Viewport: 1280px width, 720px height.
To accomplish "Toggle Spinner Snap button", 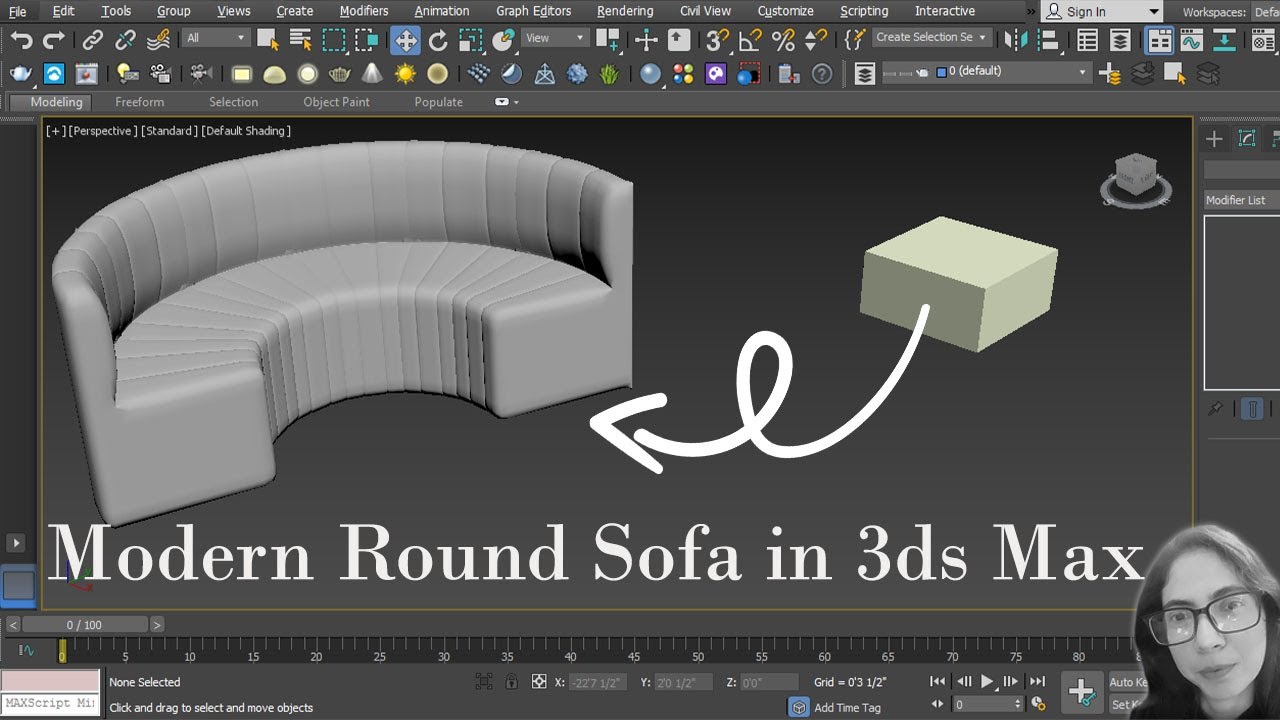I will pyautogui.click(x=816, y=40).
